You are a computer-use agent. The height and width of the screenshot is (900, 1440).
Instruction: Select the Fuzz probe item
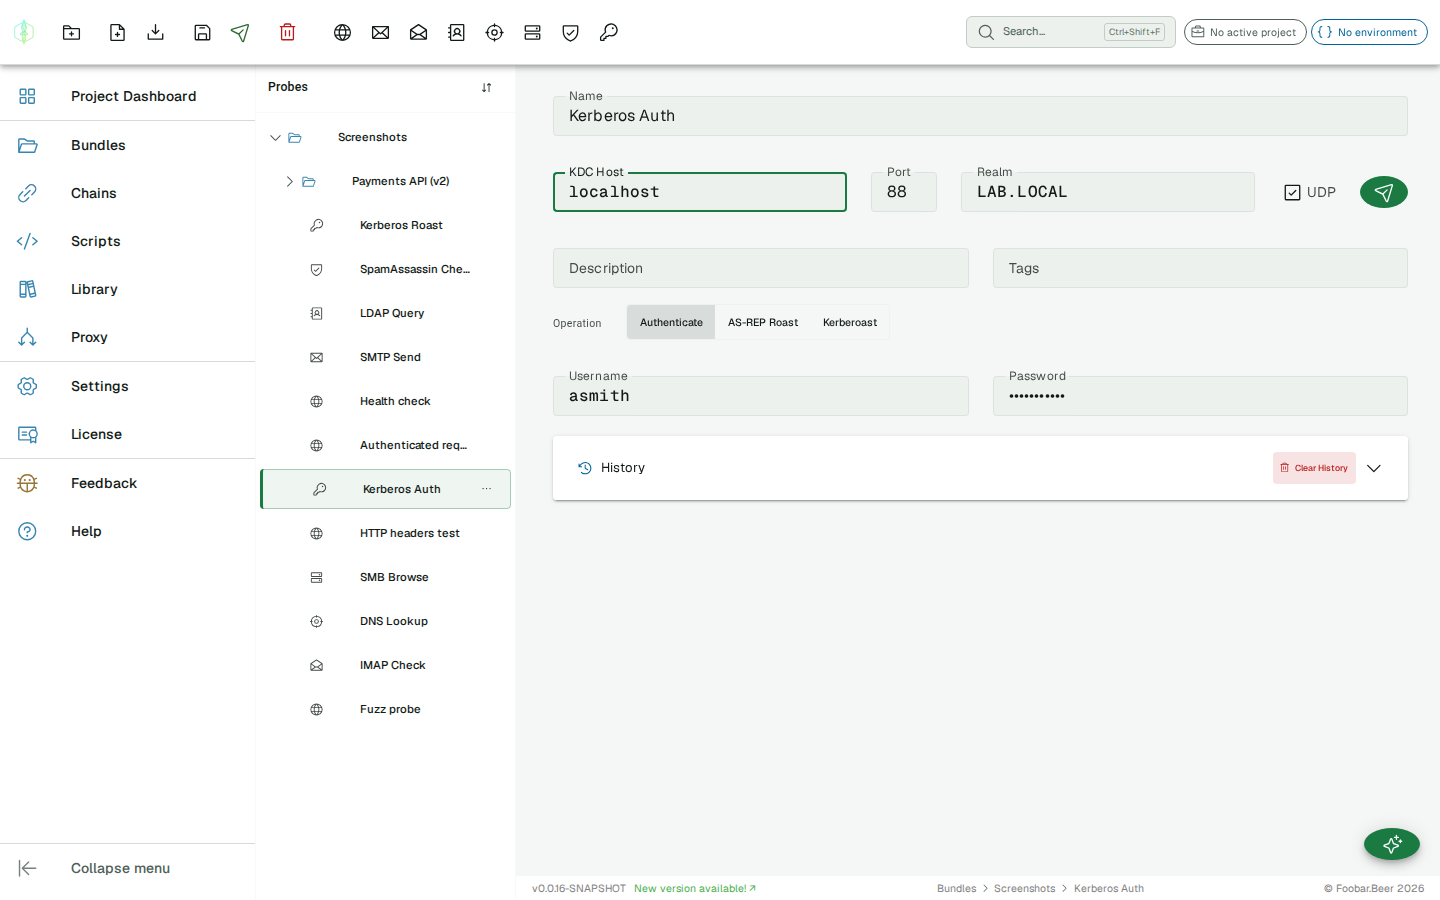(x=385, y=709)
